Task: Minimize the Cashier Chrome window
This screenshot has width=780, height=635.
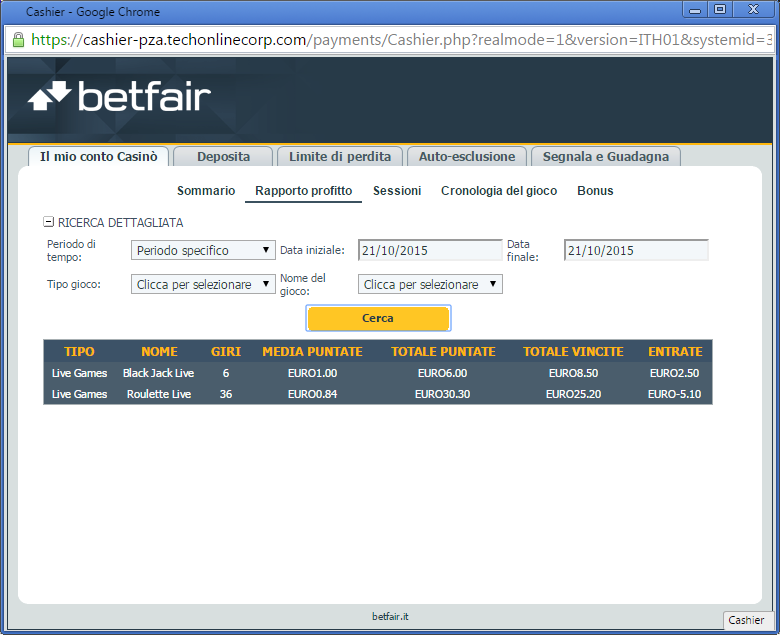Action: (695, 9)
